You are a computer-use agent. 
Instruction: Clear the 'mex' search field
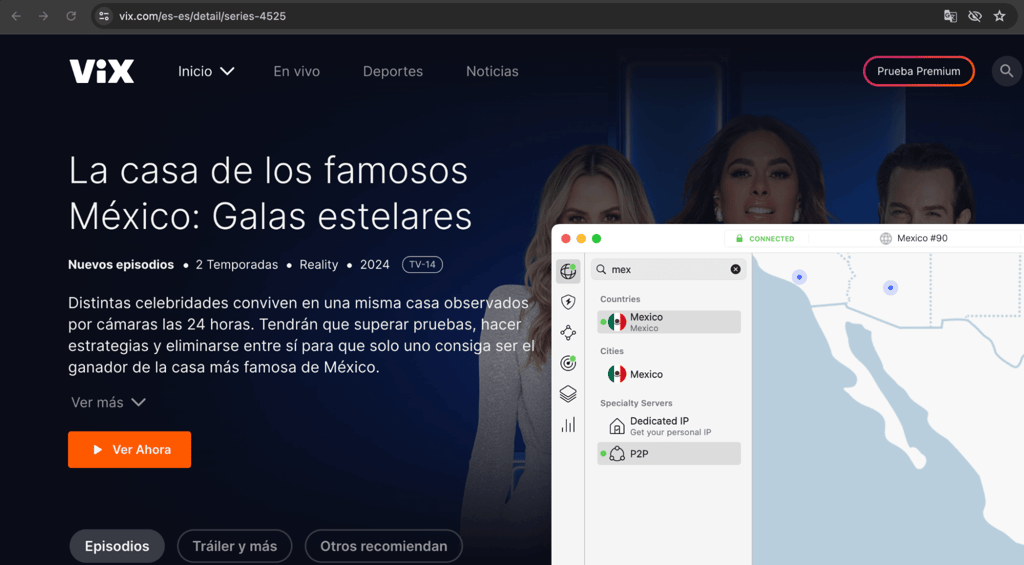coord(735,269)
